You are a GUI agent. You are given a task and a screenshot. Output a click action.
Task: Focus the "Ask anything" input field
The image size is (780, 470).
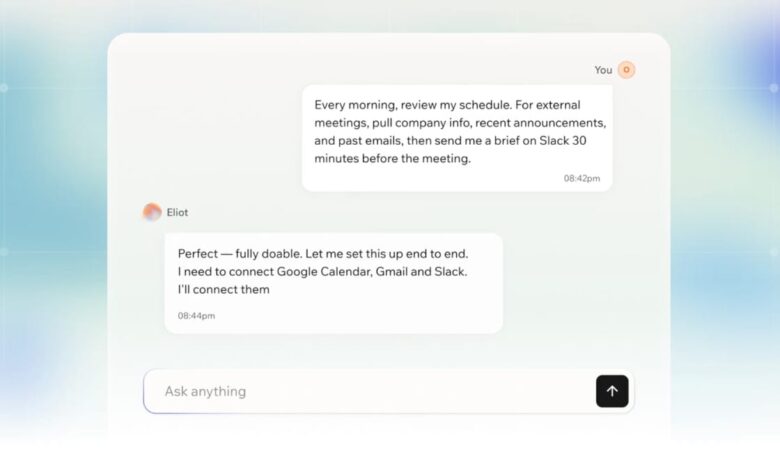click(370, 391)
